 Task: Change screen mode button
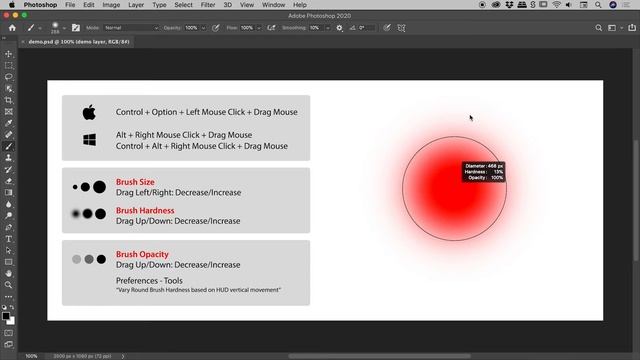point(9,344)
